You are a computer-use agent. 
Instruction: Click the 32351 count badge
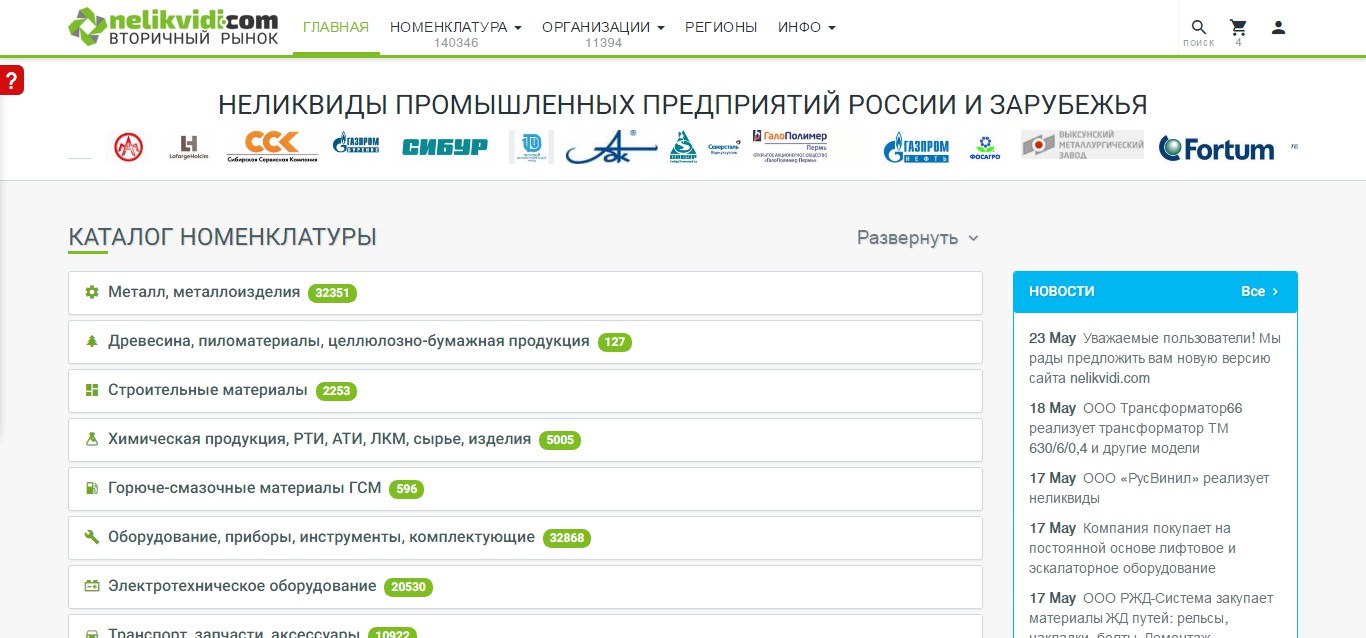pos(332,293)
